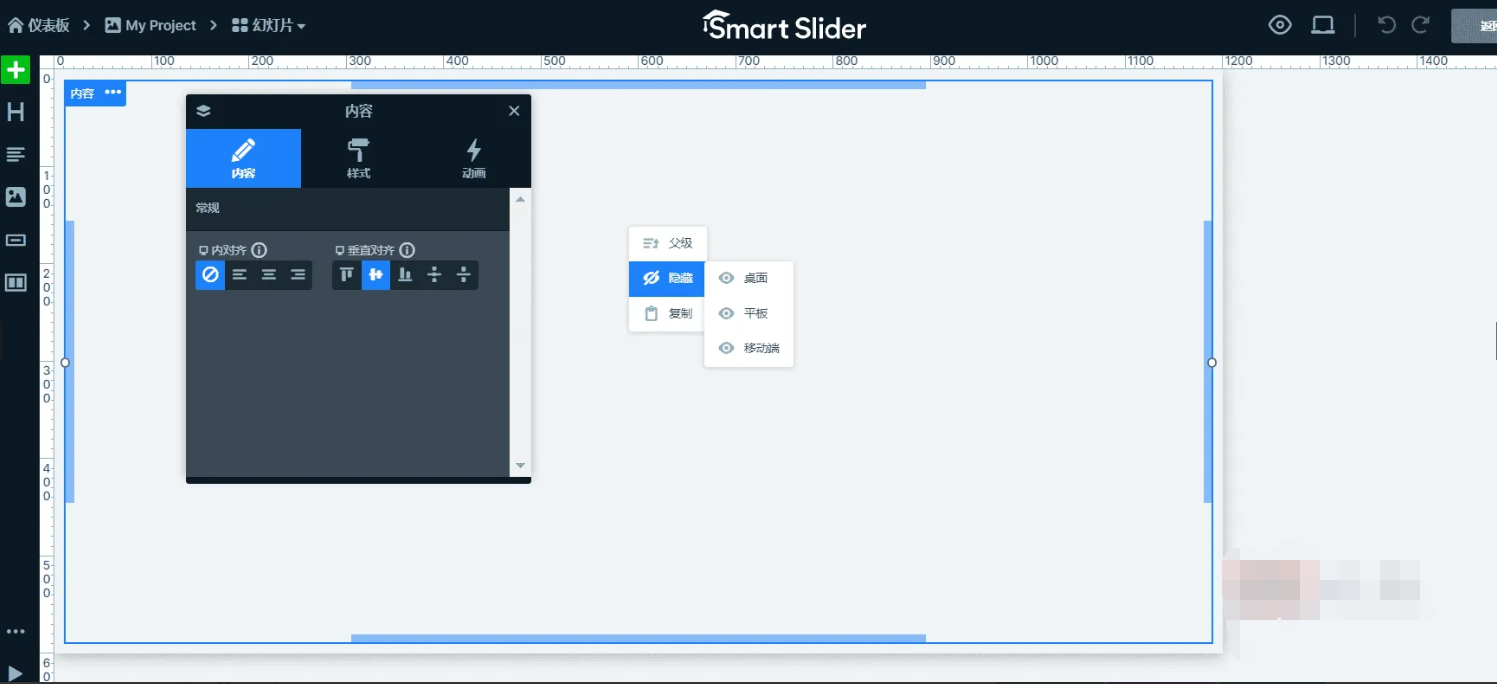Click the green Add layer plus button
Screen dimensions: 1497x684
click(x=15, y=70)
